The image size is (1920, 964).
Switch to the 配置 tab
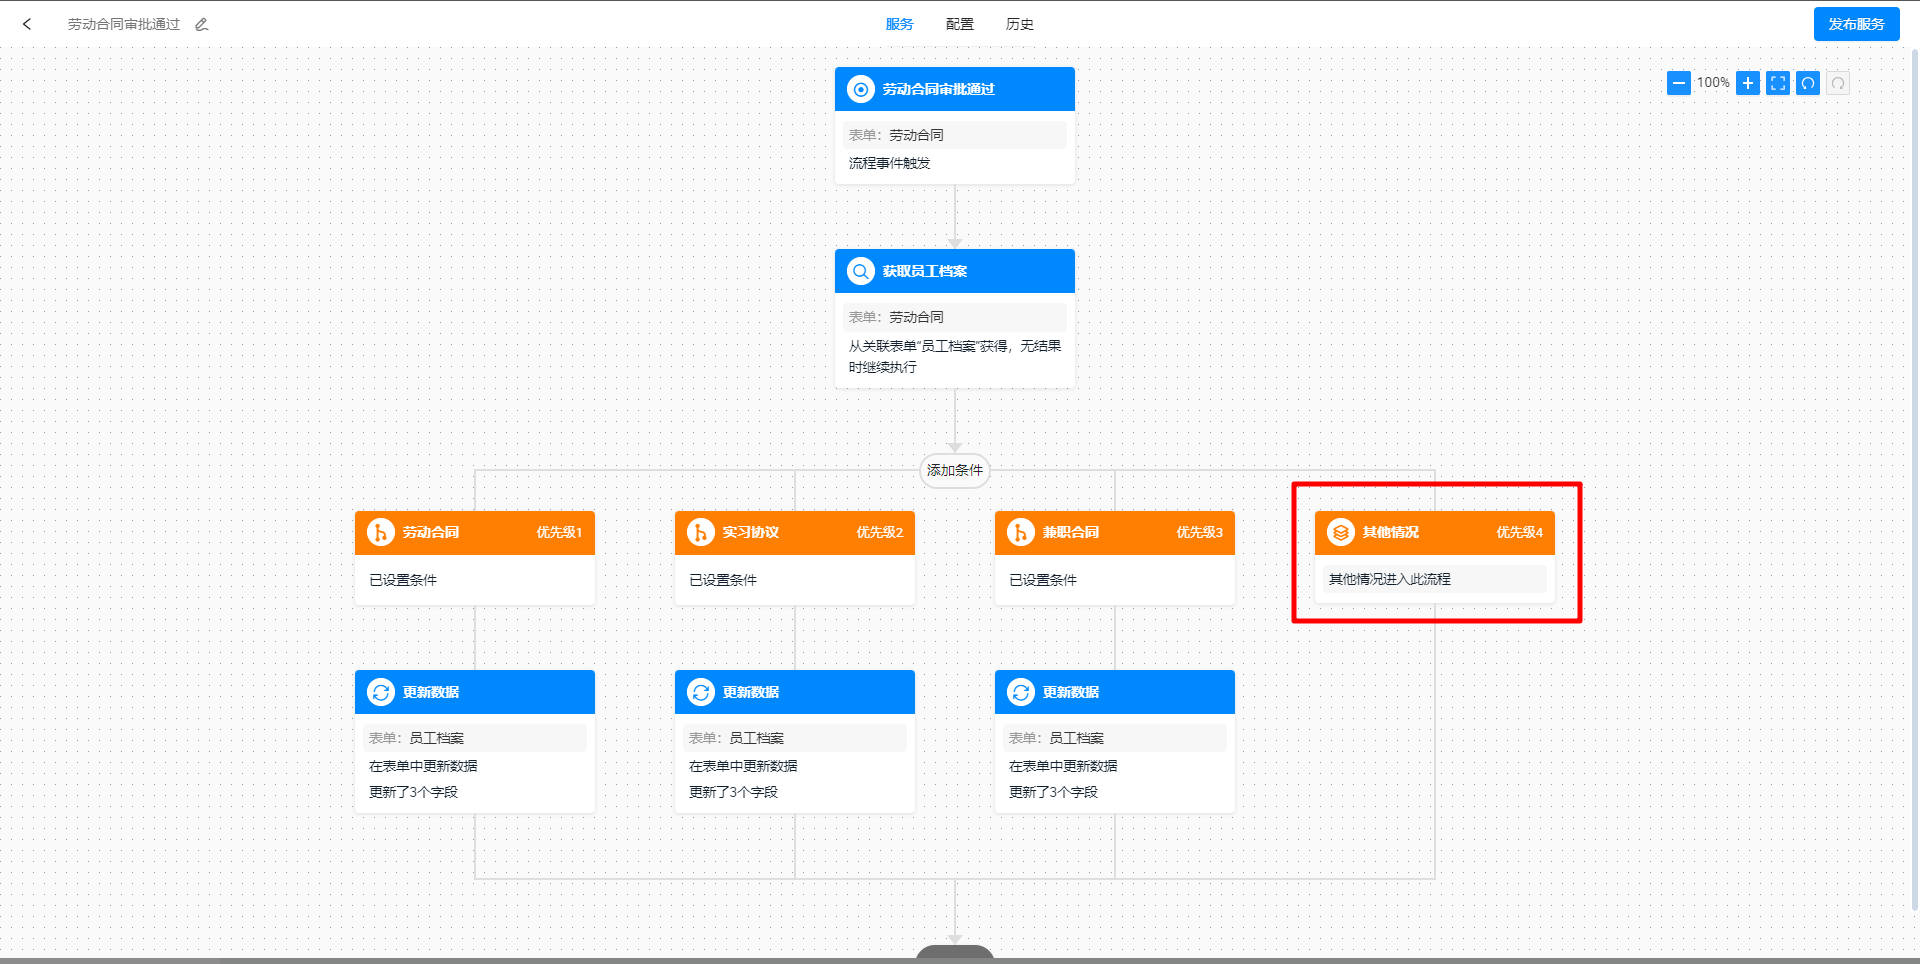pyautogui.click(x=959, y=24)
